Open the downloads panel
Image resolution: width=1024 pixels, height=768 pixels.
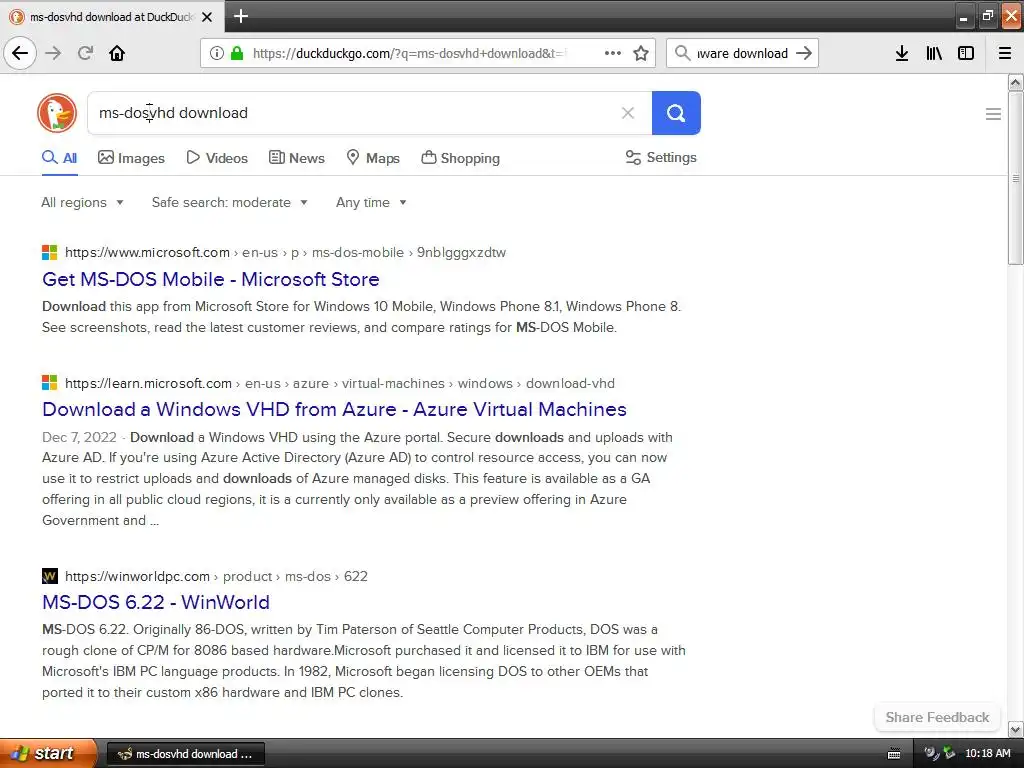(902, 53)
